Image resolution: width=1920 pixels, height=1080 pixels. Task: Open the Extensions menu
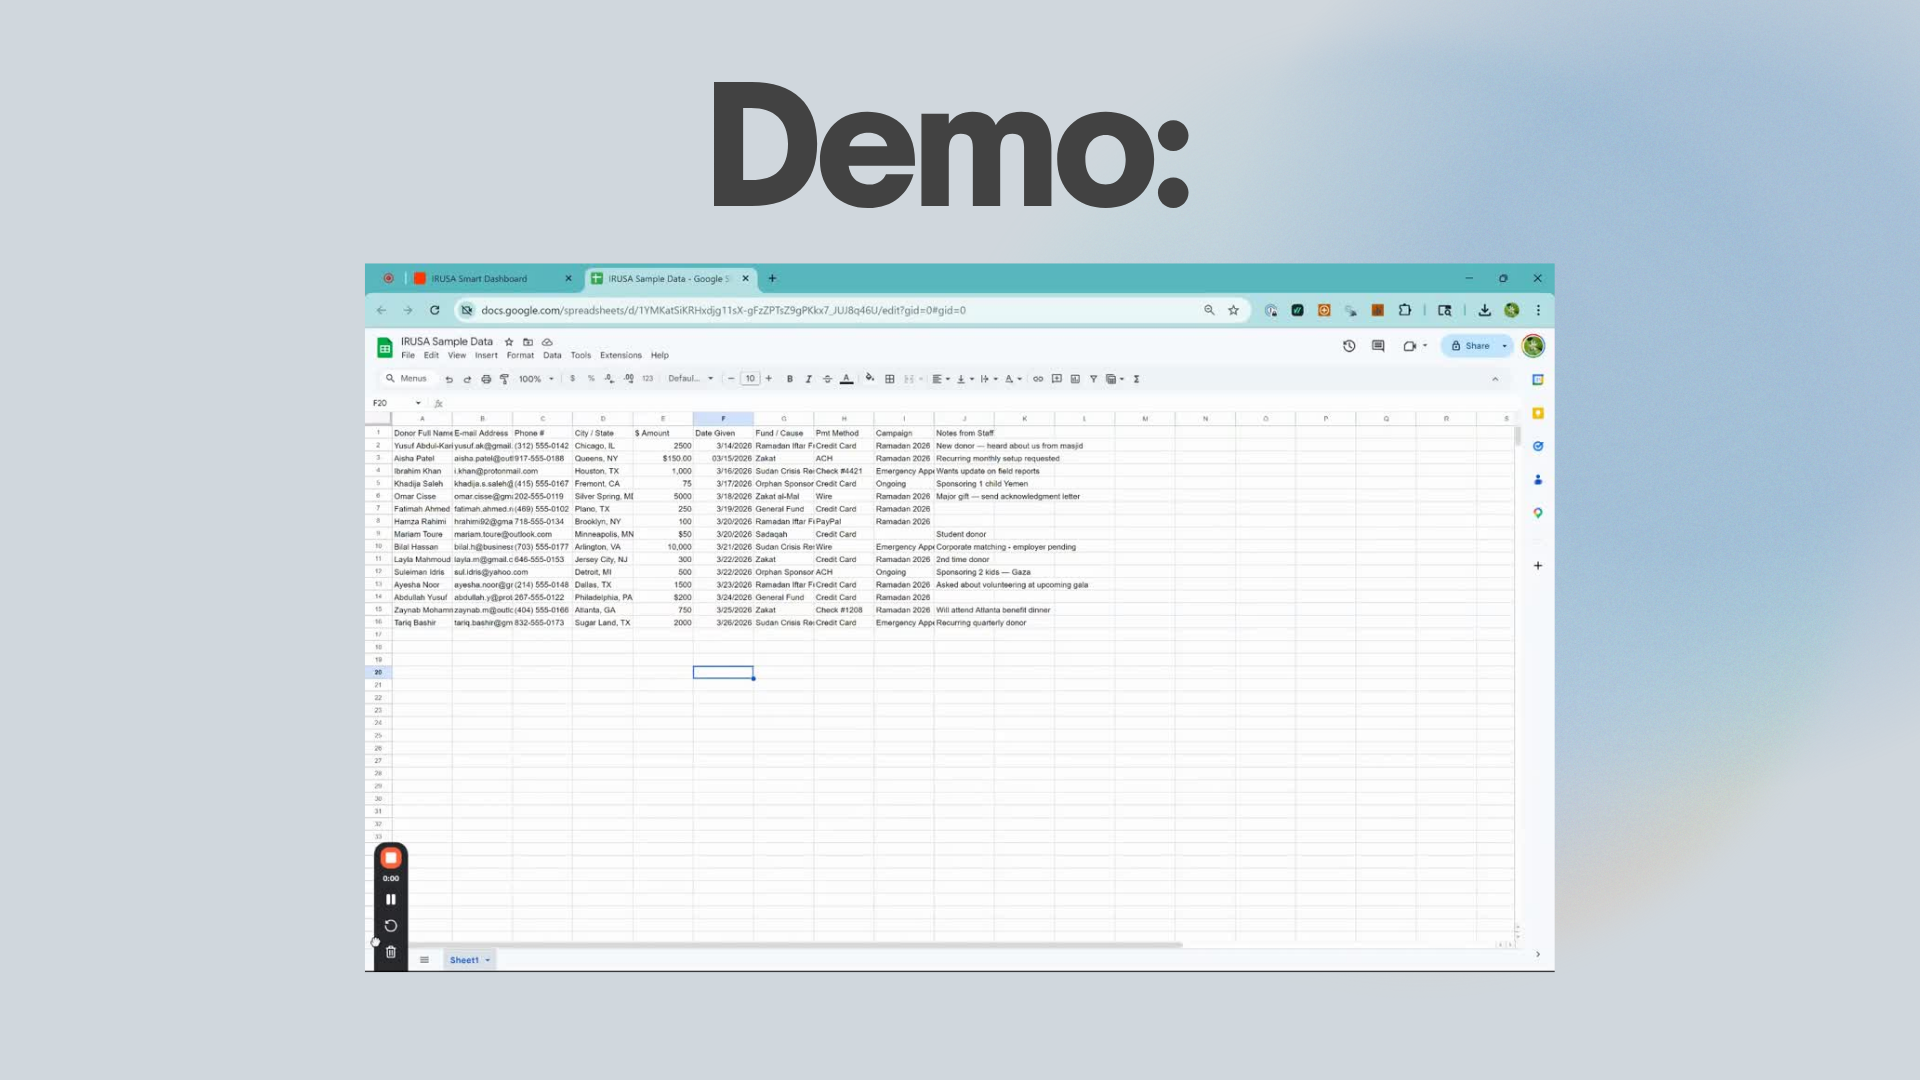[x=620, y=355]
